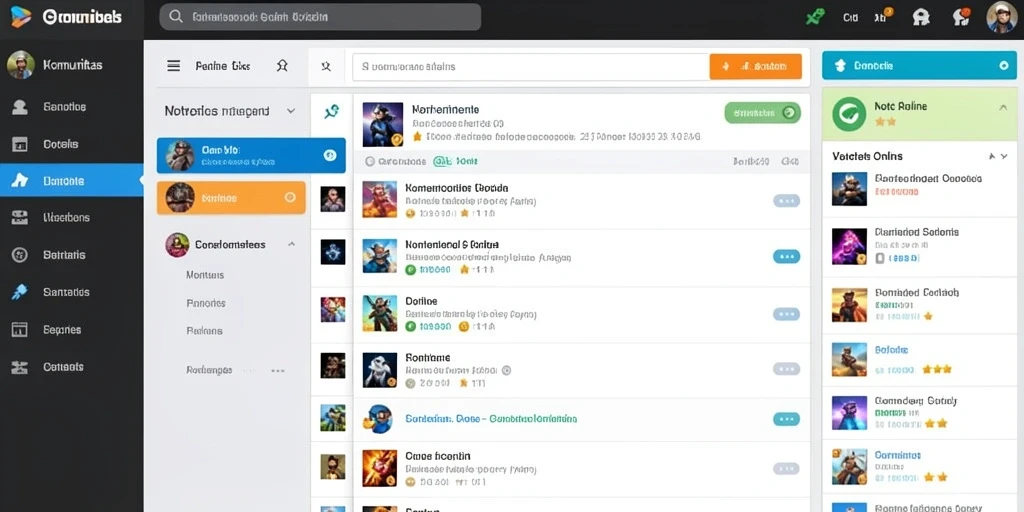The width and height of the screenshot is (1024, 512).
Task: Click the ghost-shaped icon in top bar
Action: tap(921, 17)
